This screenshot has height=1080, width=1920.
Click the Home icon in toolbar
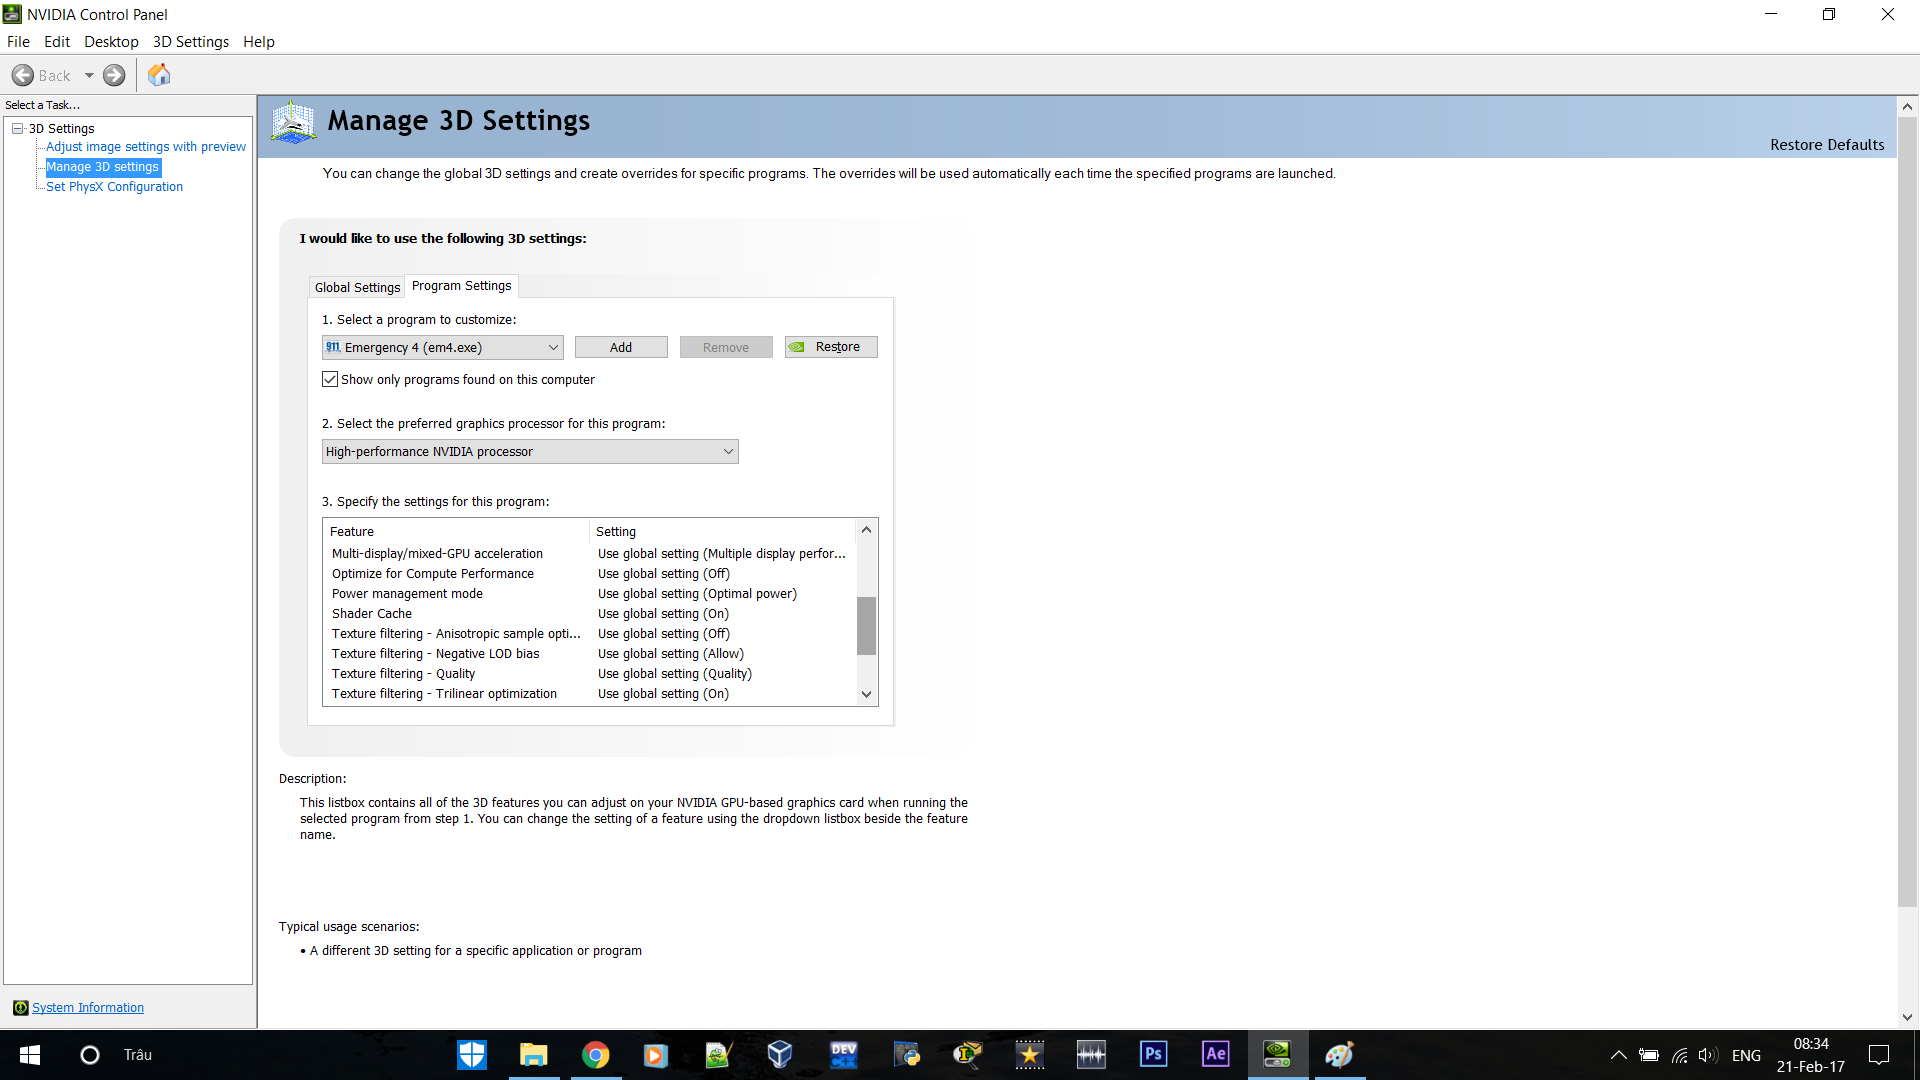tap(159, 75)
